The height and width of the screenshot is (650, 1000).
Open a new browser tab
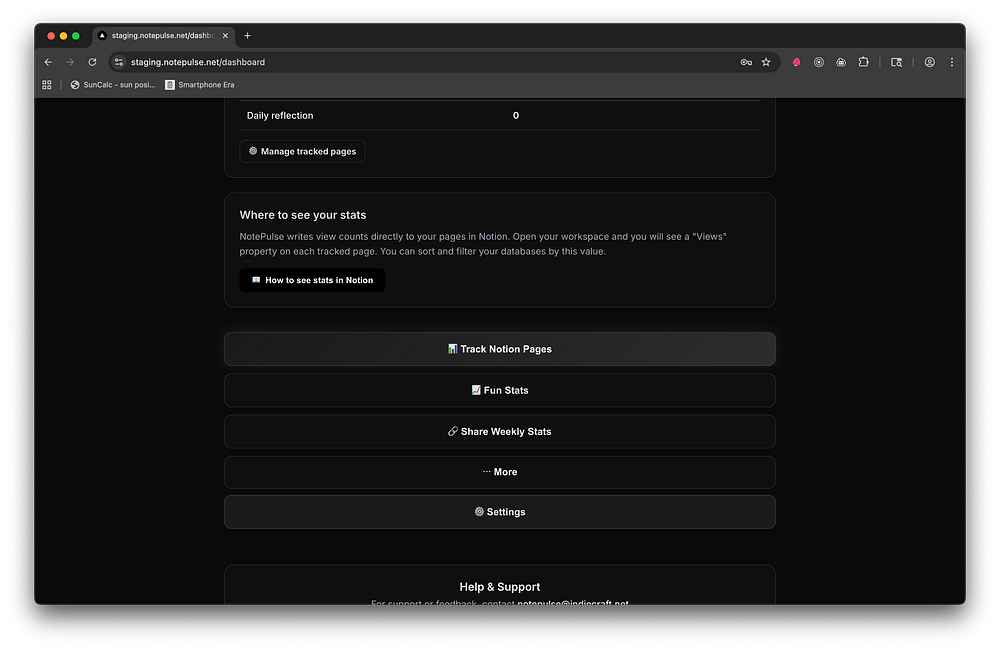click(247, 36)
